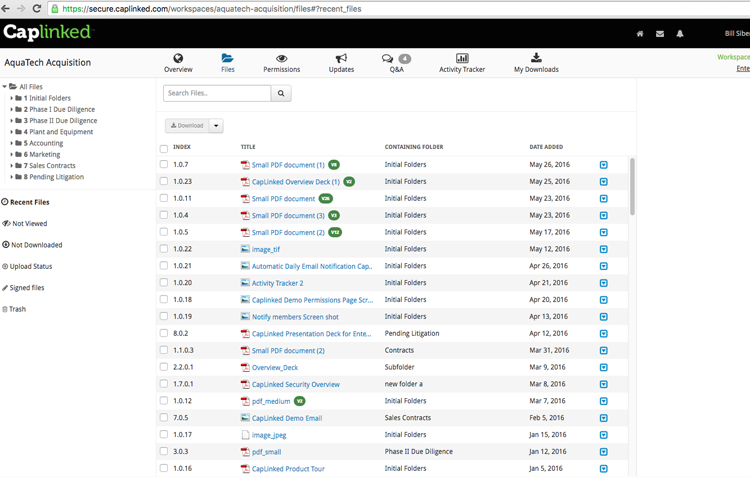Open the Permissions tab
The height and width of the screenshot is (480, 750).
click(282, 63)
